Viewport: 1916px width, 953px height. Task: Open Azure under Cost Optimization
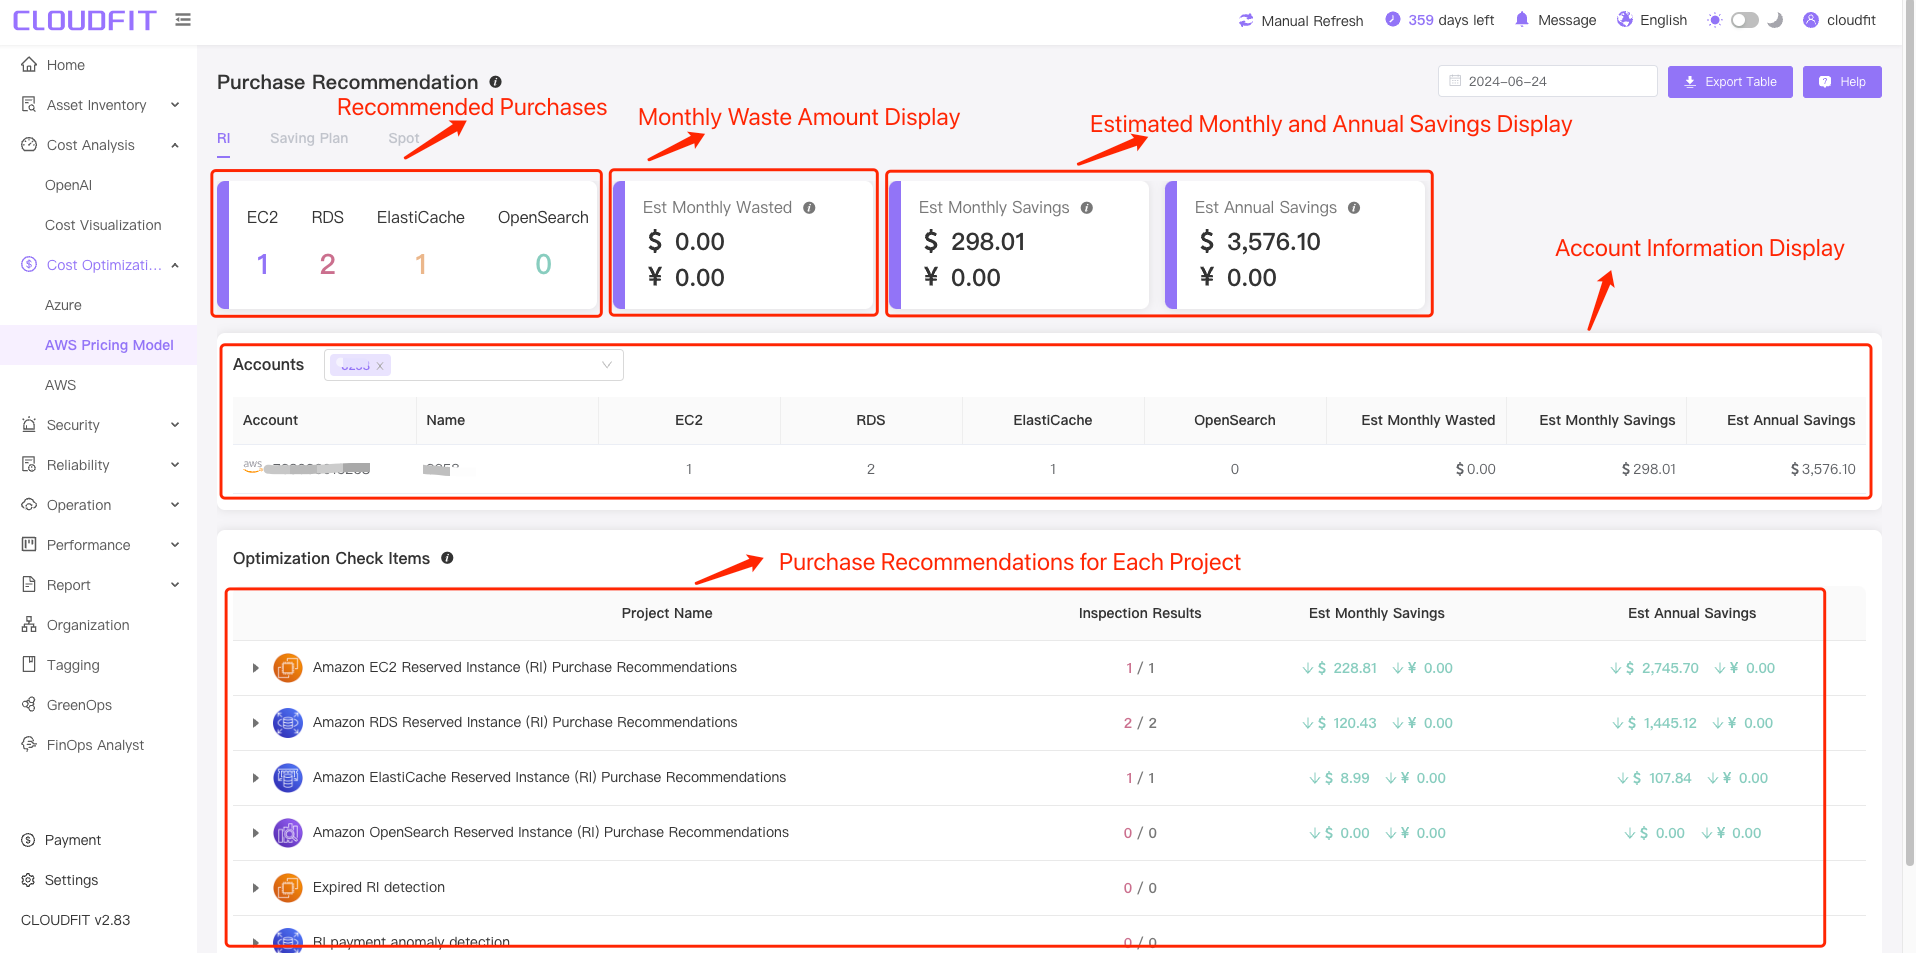coord(63,305)
